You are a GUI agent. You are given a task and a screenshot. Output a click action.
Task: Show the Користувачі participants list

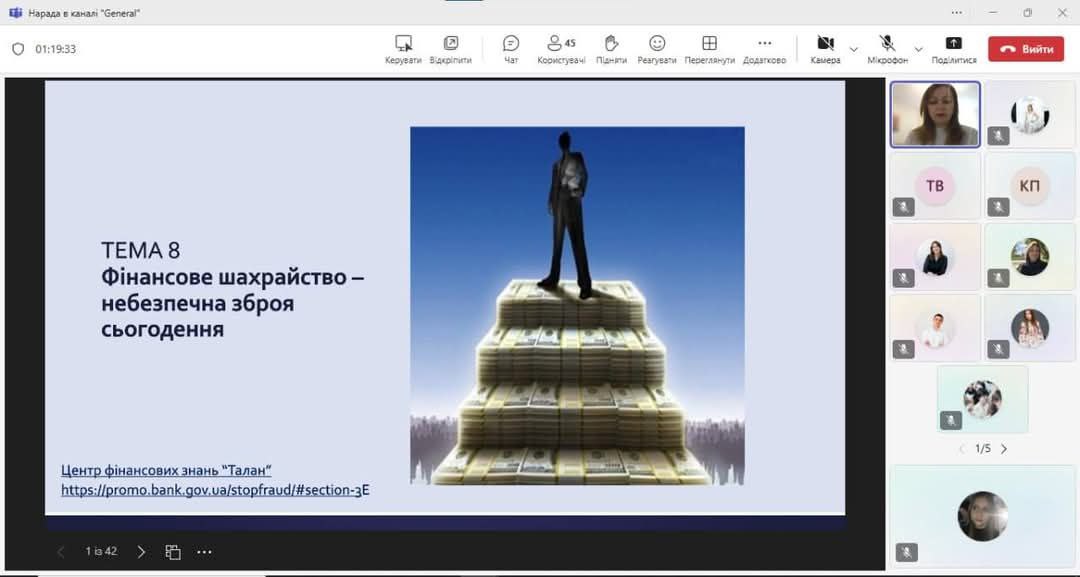pos(561,50)
